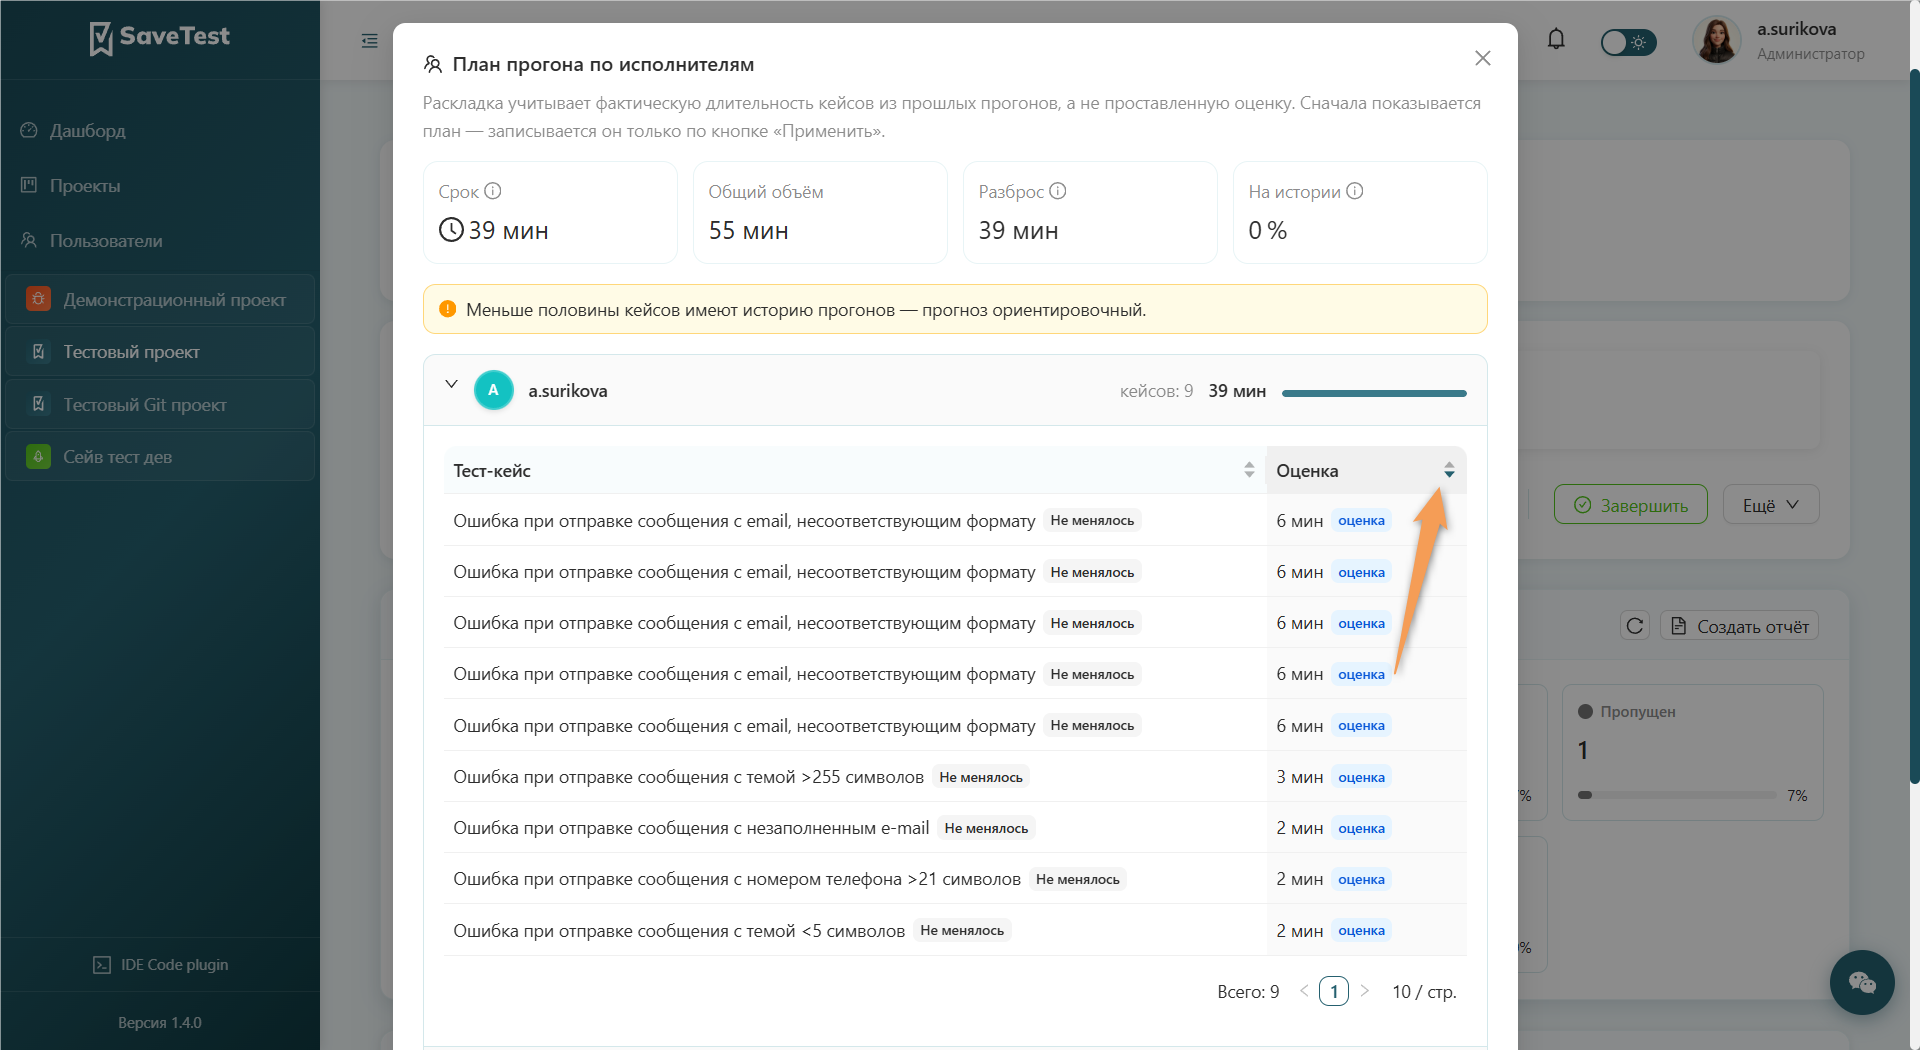This screenshot has width=1920, height=1050.
Task: Open the 10 / стр. page-size dropdown
Action: coord(1424,992)
